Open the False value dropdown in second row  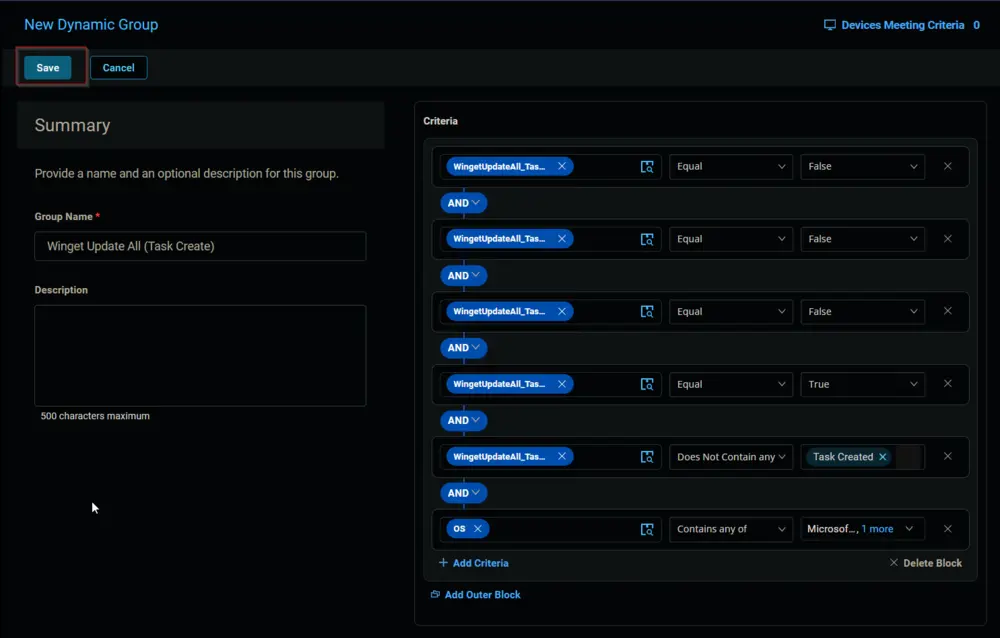pyautogui.click(x=862, y=239)
